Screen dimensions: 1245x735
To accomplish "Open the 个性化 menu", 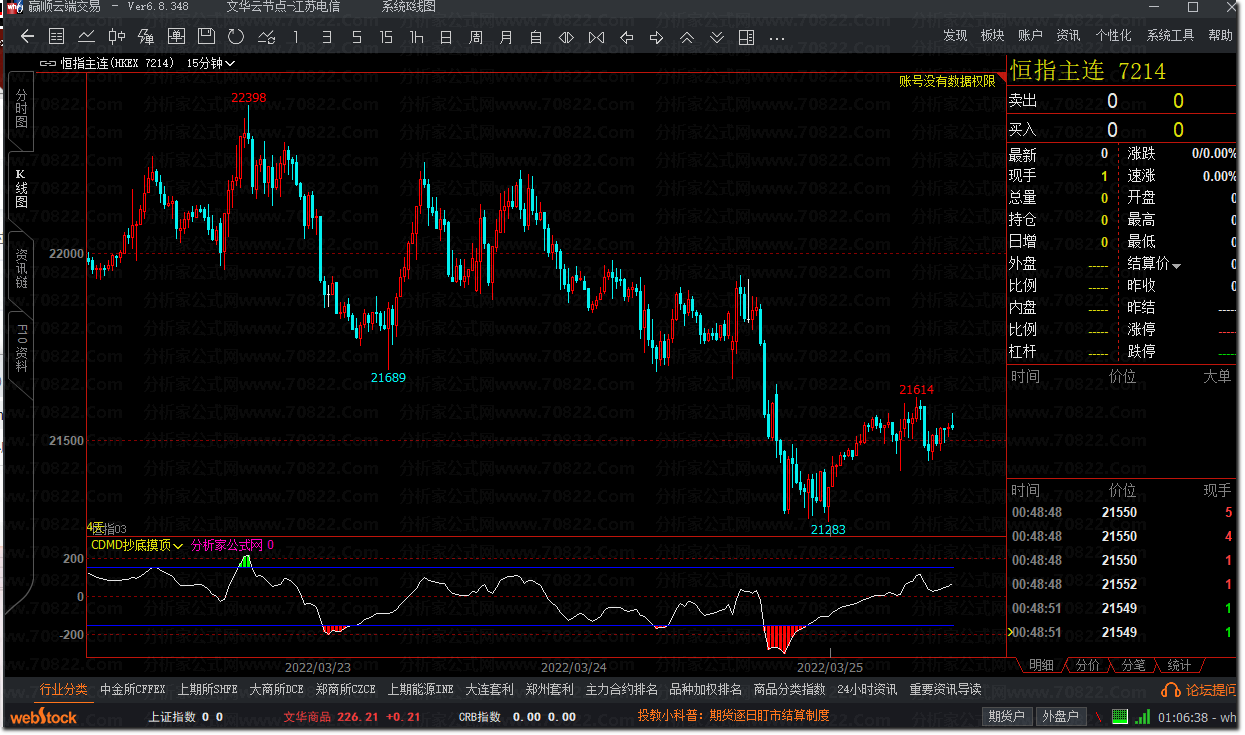I will [x=1113, y=36].
